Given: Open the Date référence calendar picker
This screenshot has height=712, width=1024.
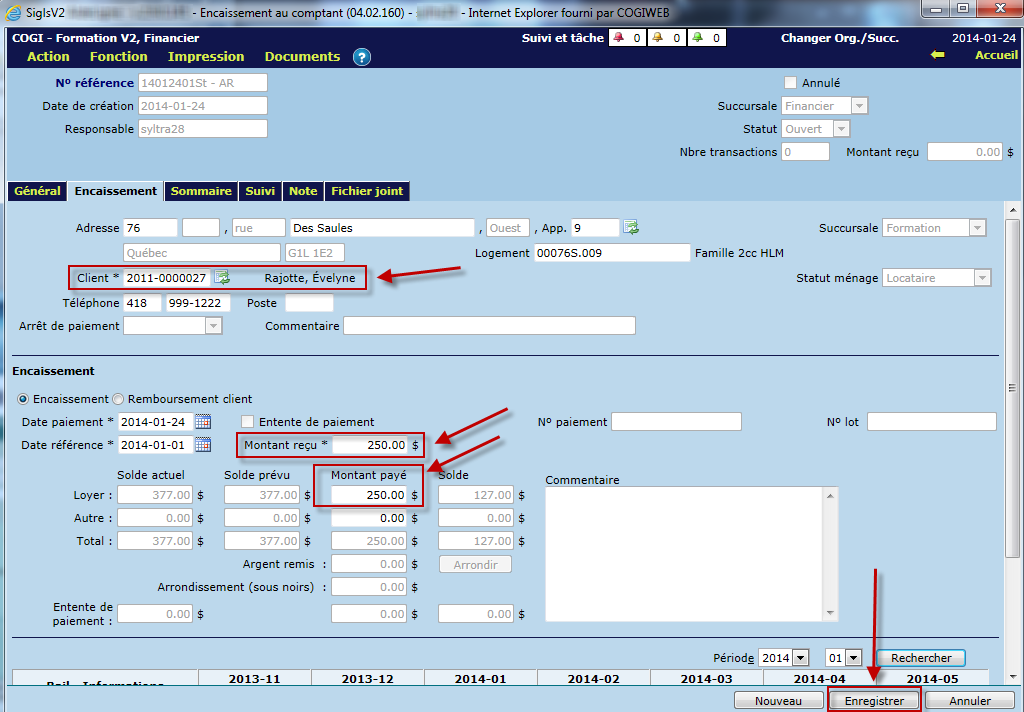Looking at the screenshot, I should (203, 444).
